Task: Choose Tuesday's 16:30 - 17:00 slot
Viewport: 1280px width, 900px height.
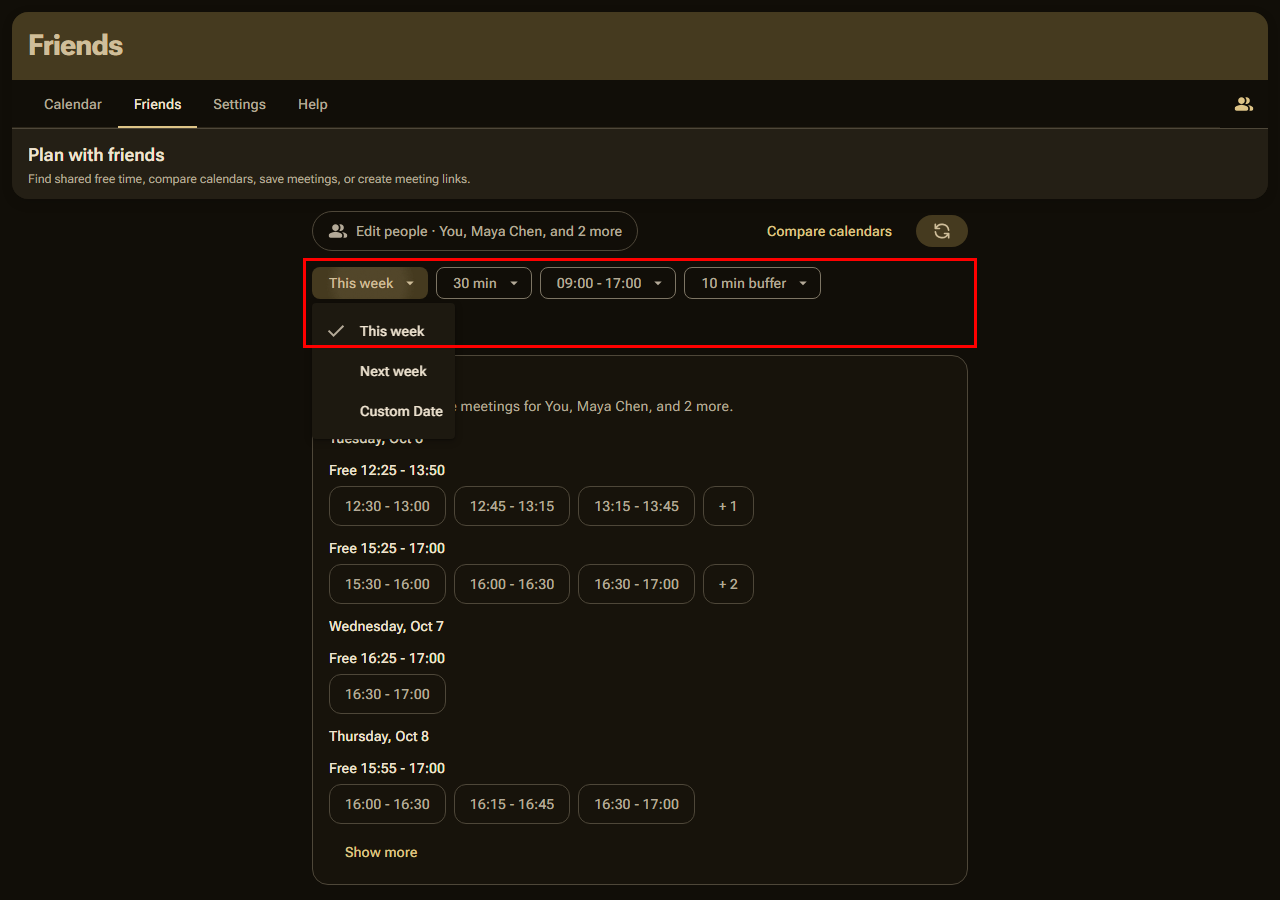Action: pyautogui.click(x=636, y=584)
